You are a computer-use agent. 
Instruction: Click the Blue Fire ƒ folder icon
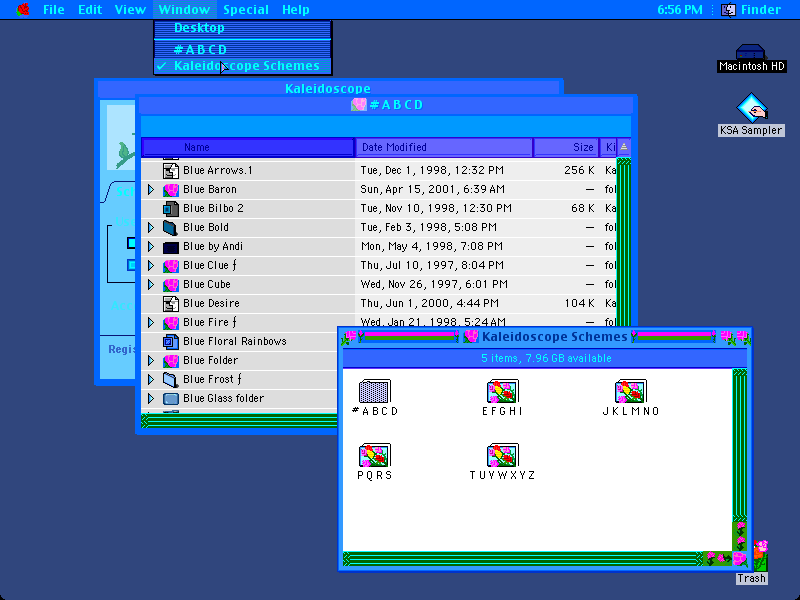tap(171, 323)
